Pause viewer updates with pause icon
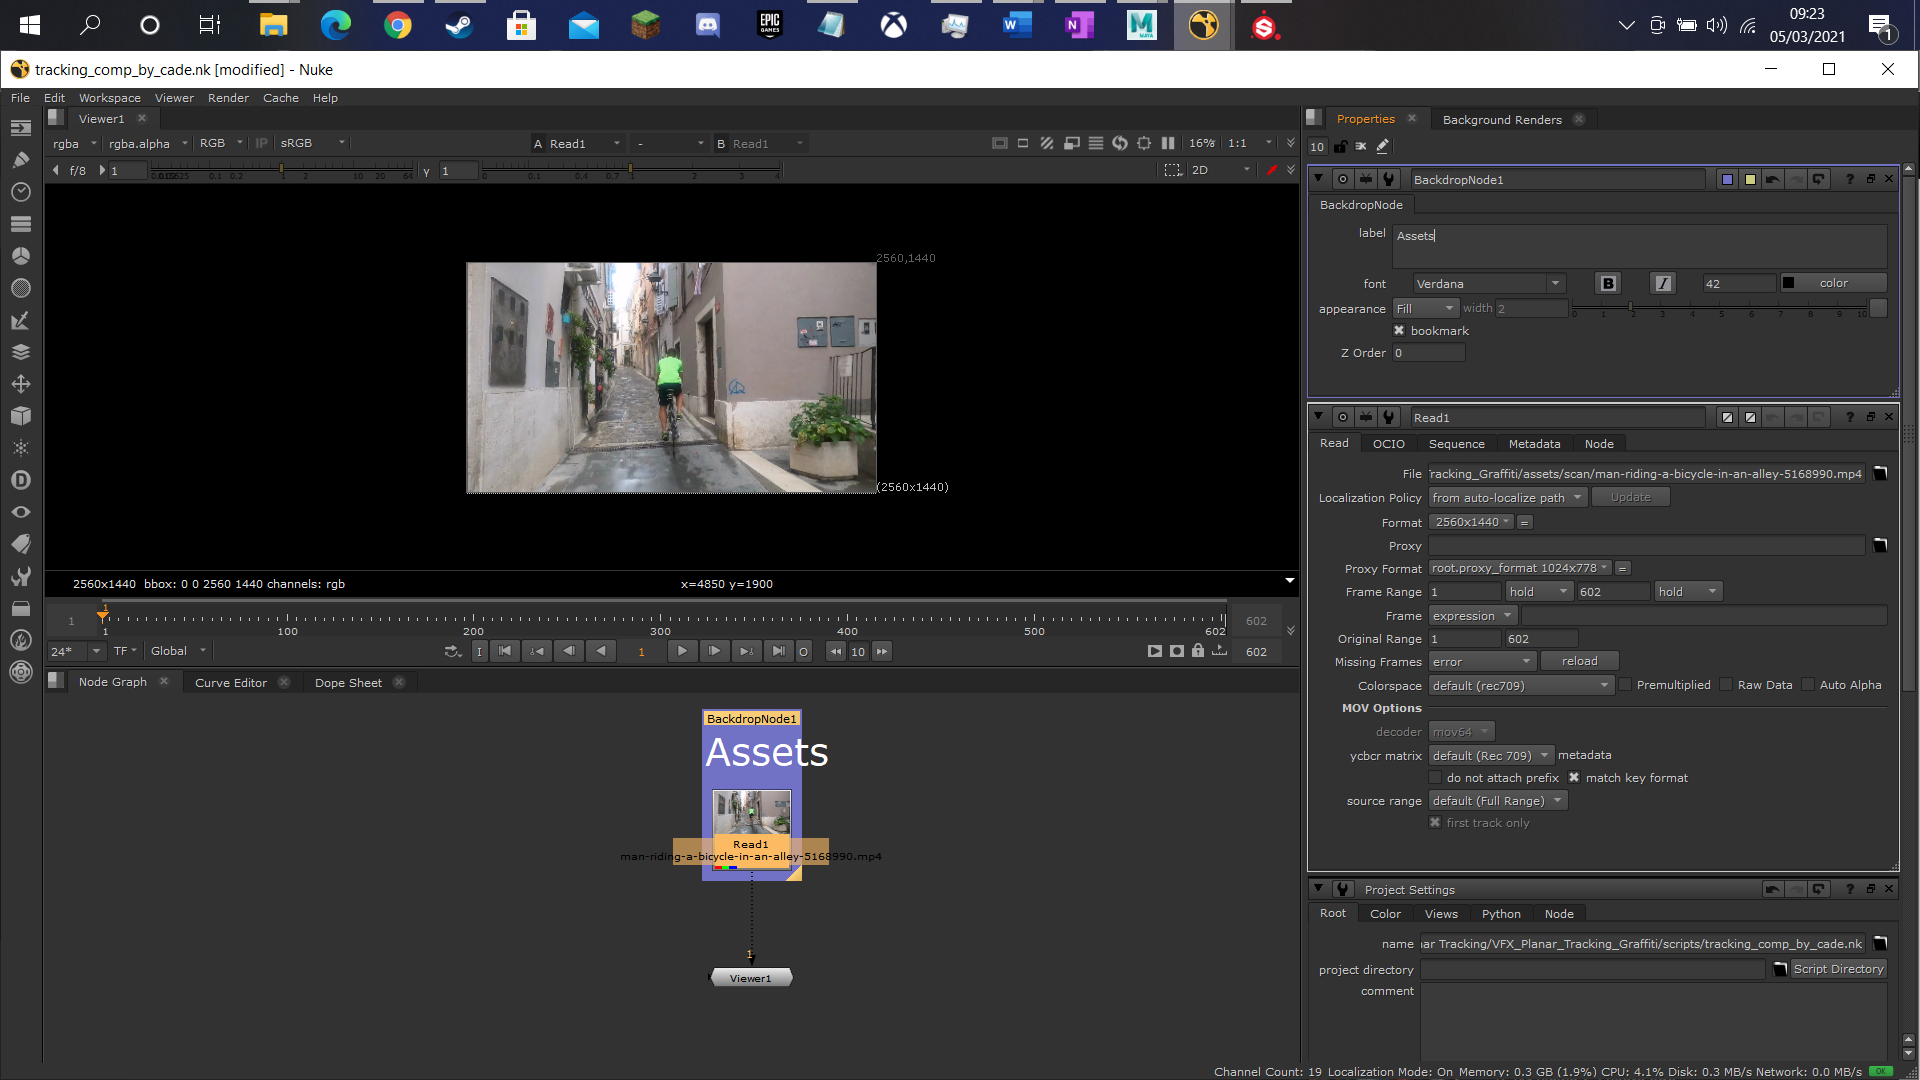This screenshot has width=1920, height=1080. pos(1168,143)
